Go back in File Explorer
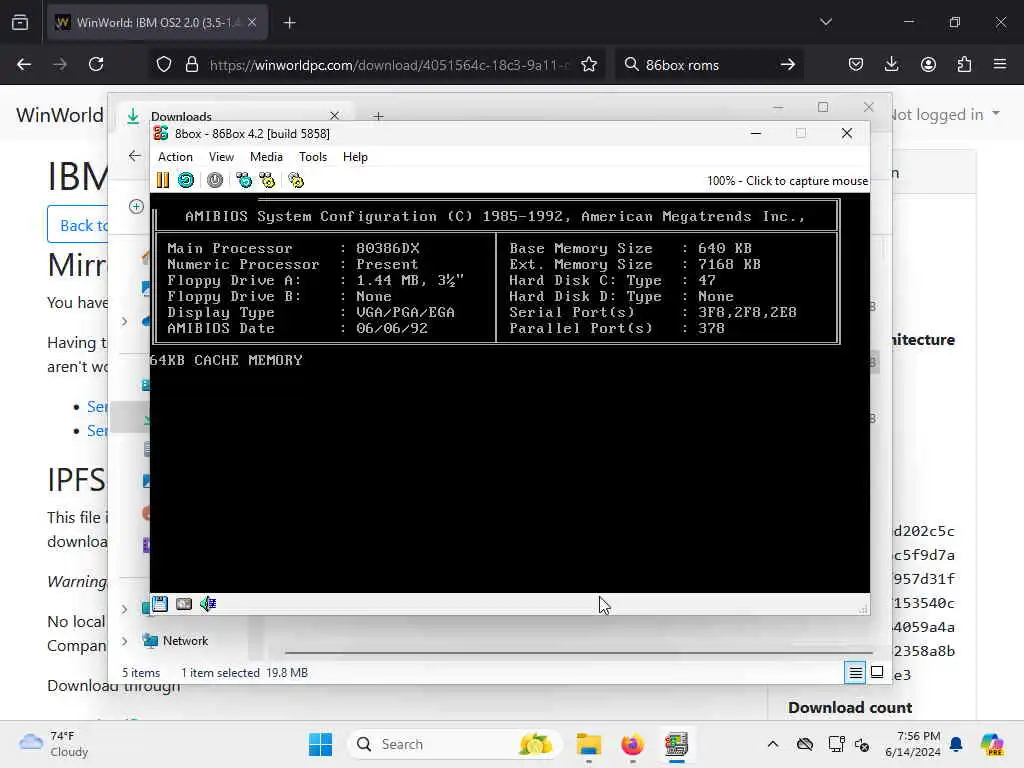1024x768 pixels. 135,156
